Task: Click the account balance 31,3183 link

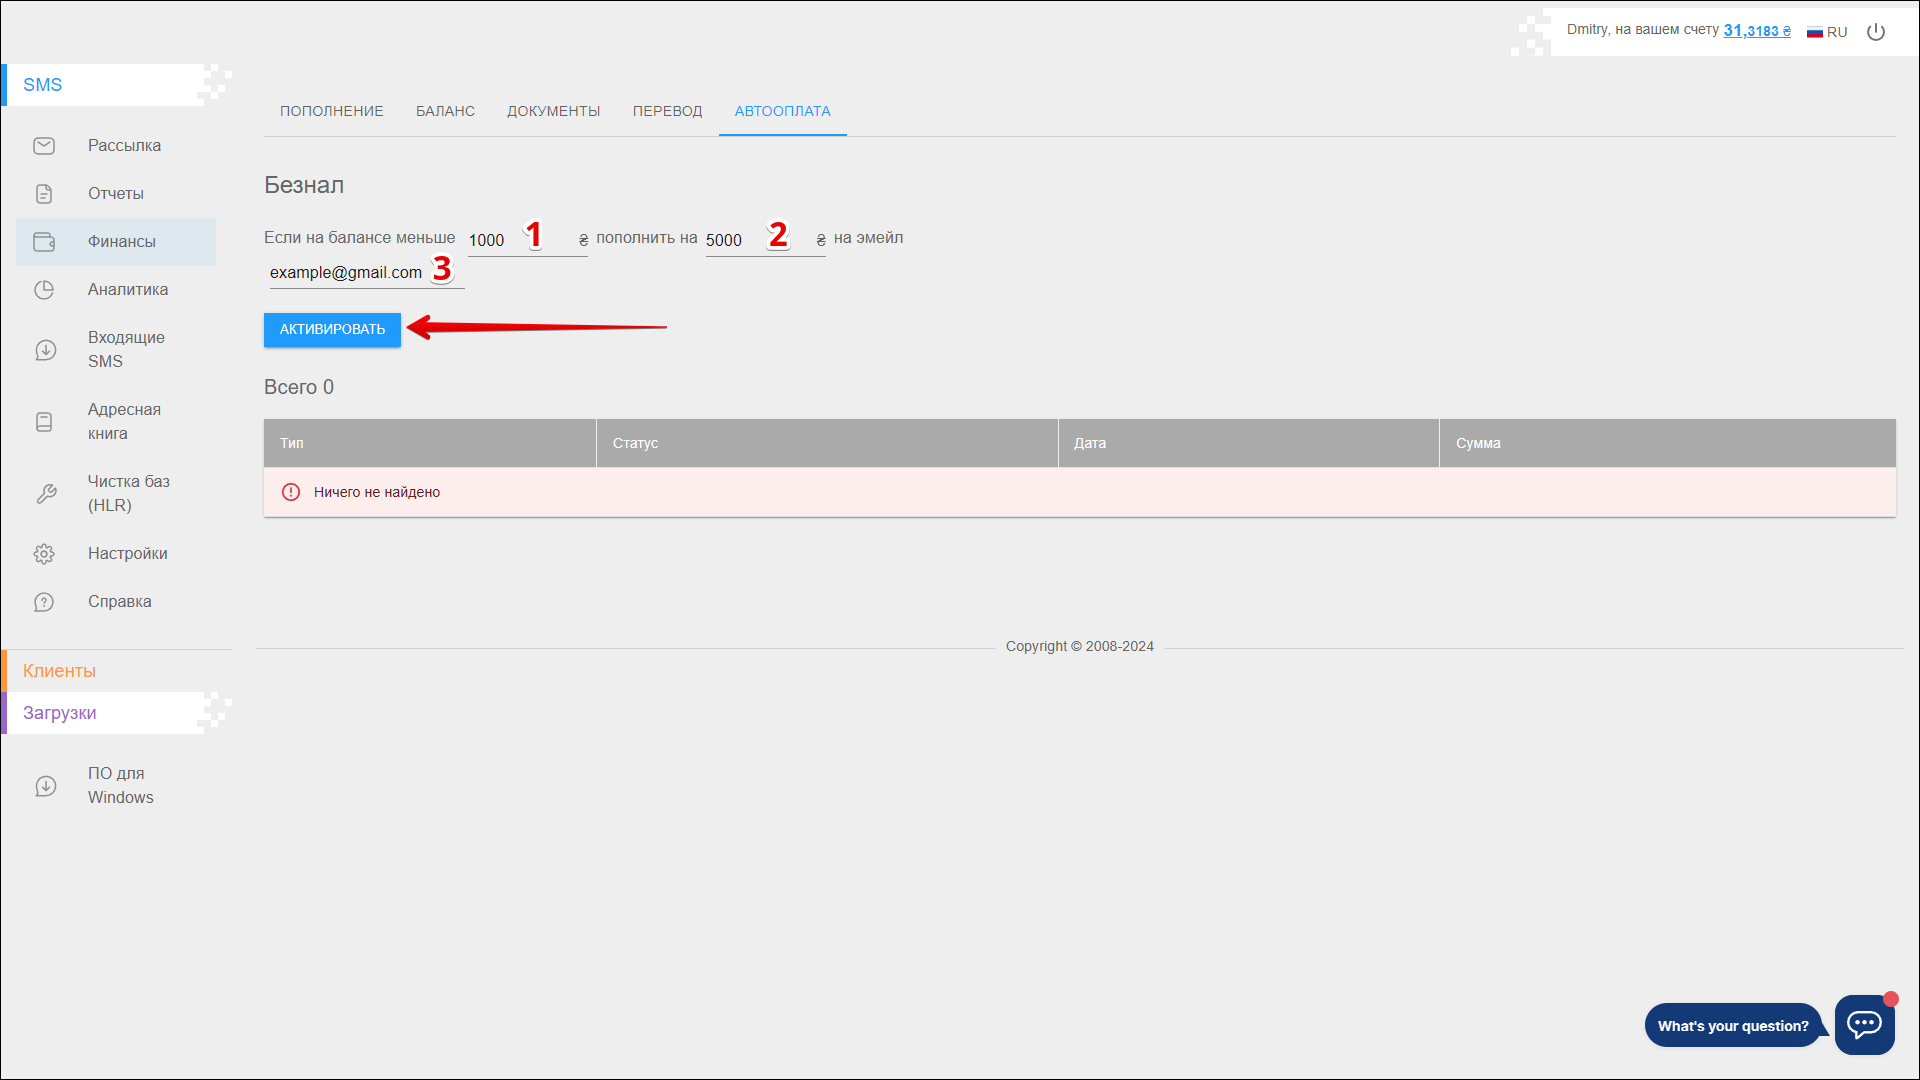Action: point(1756,31)
